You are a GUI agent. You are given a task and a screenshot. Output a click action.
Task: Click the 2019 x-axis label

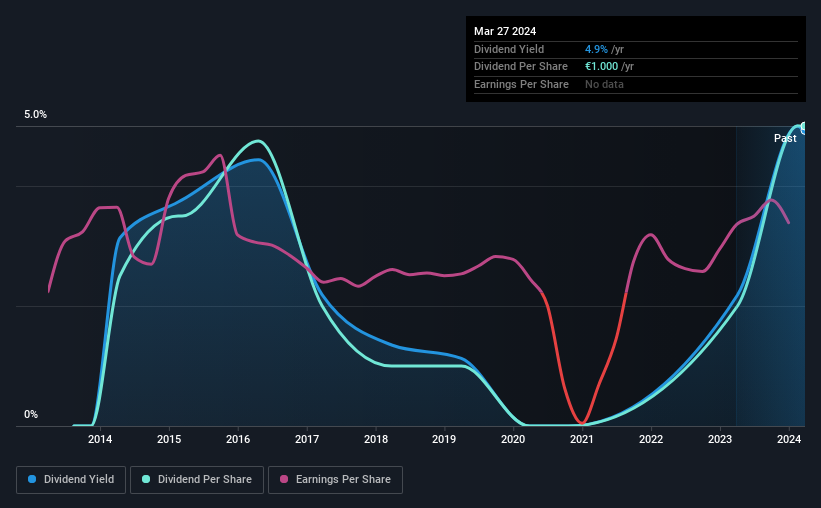click(x=444, y=439)
